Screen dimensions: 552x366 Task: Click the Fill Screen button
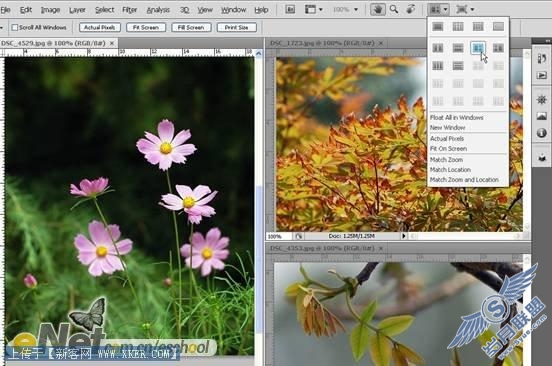click(x=191, y=27)
